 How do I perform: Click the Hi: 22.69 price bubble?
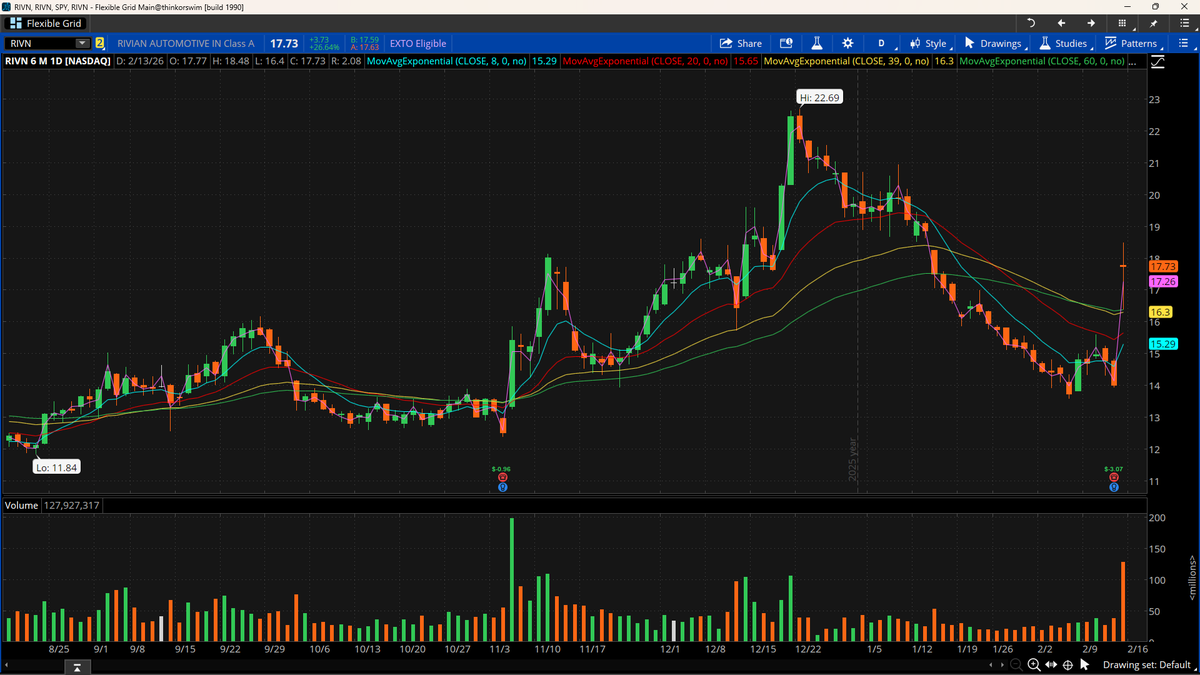(819, 97)
